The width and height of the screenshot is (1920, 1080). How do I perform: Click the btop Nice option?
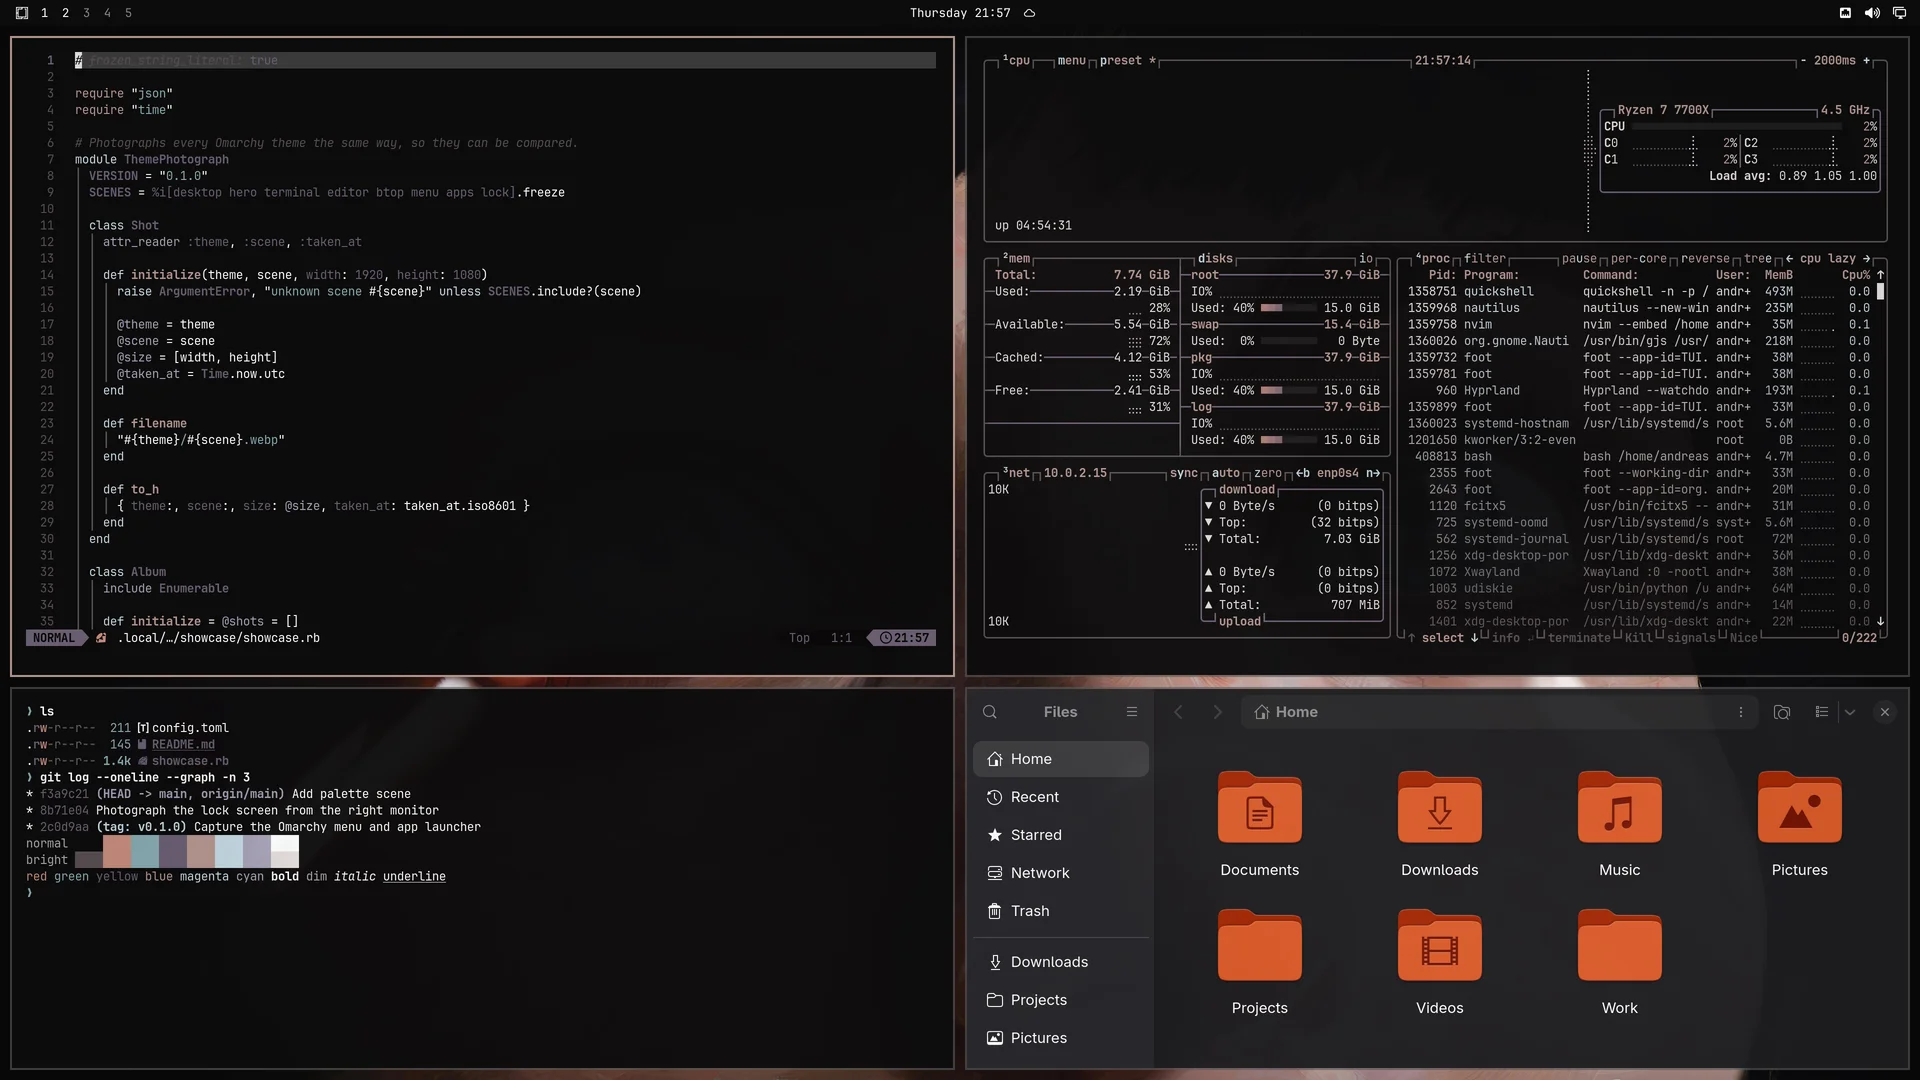pyautogui.click(x=1743, y=638)
